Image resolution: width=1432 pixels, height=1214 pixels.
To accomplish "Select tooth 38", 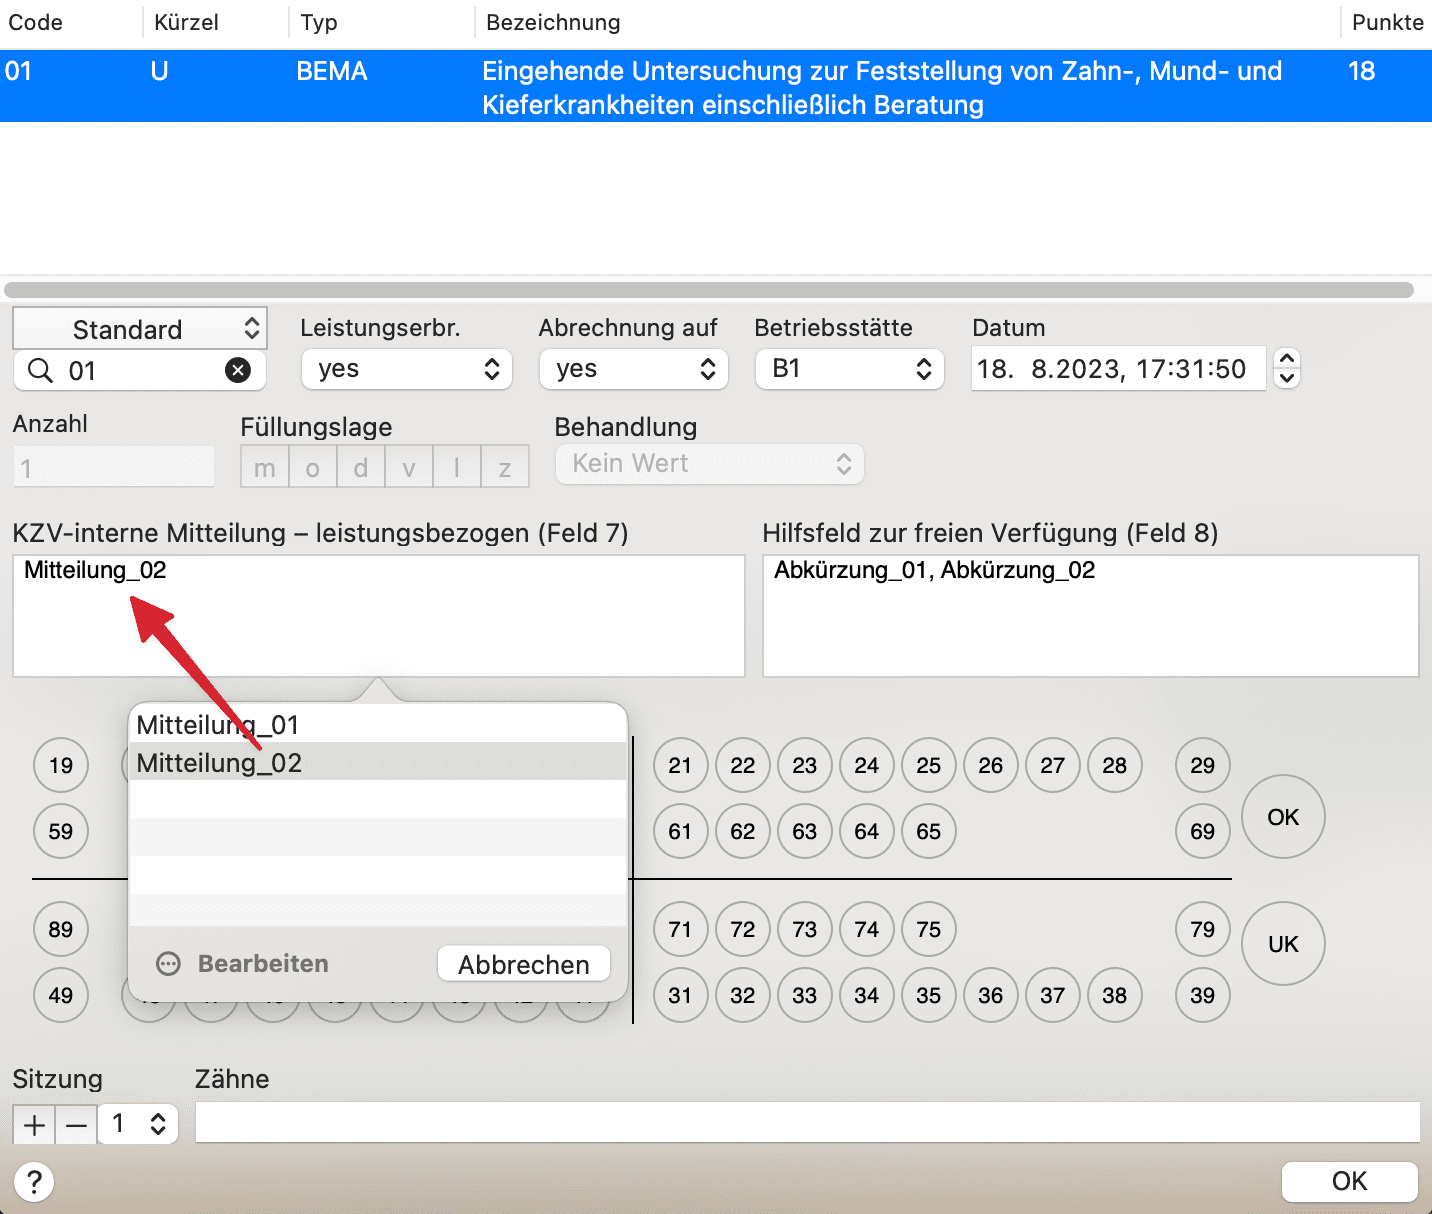I will click(x=1115, y=996).
